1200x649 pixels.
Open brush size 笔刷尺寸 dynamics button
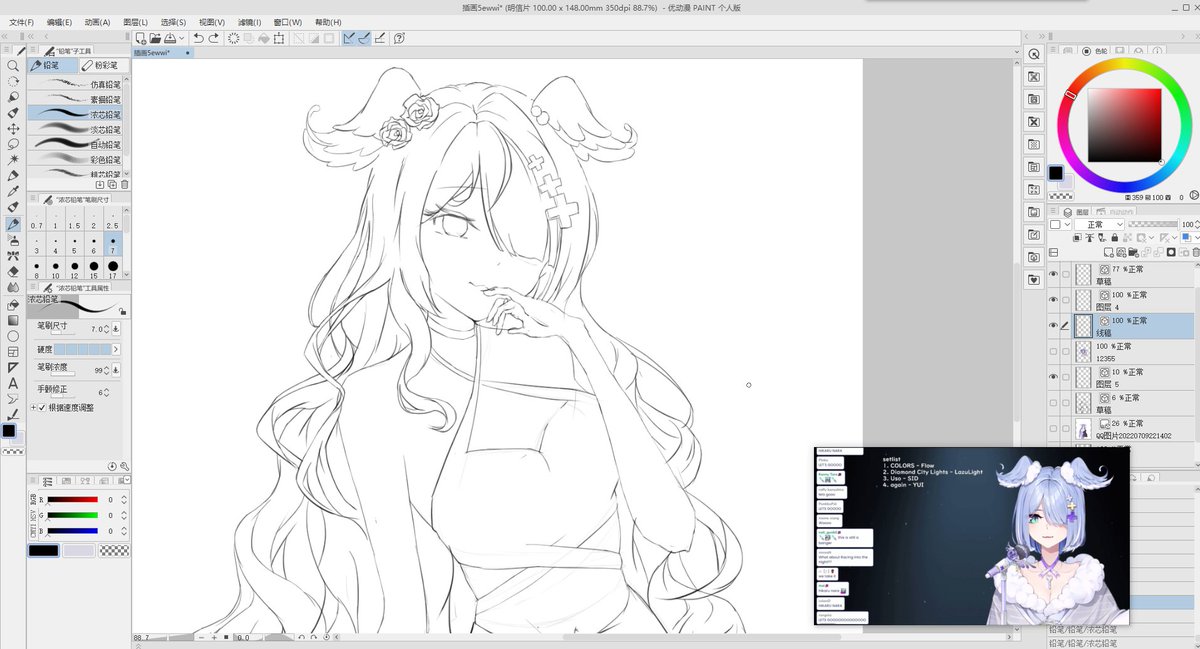tap(116, 328)
